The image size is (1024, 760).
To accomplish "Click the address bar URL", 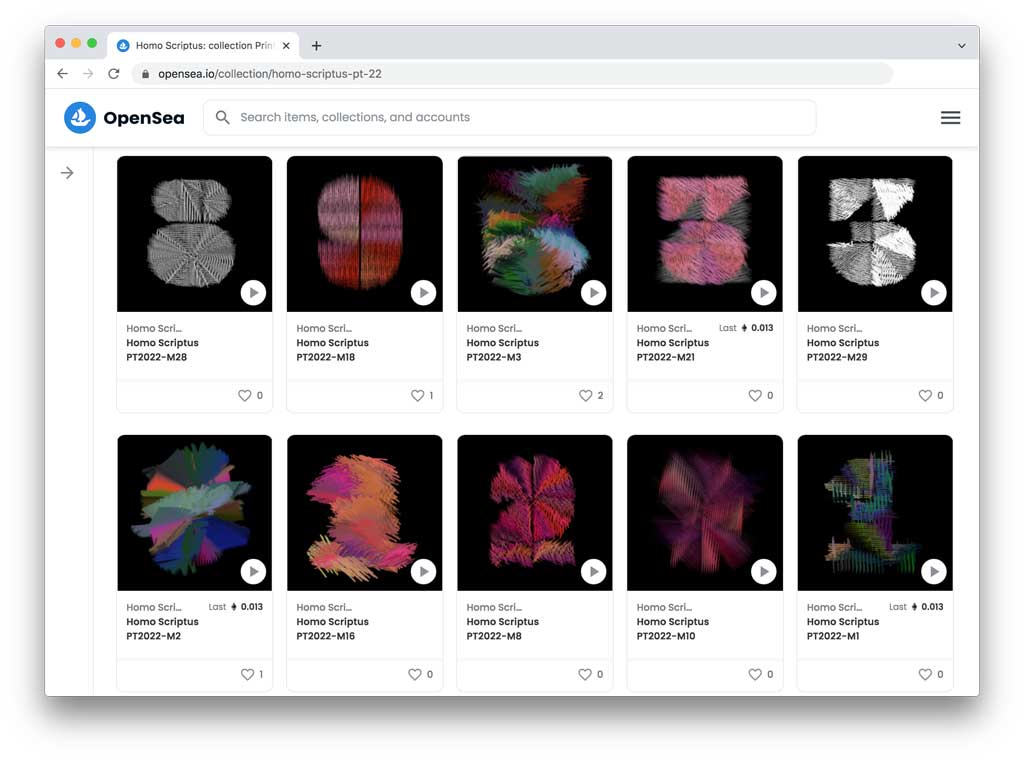I will click(x=270, y=74).
